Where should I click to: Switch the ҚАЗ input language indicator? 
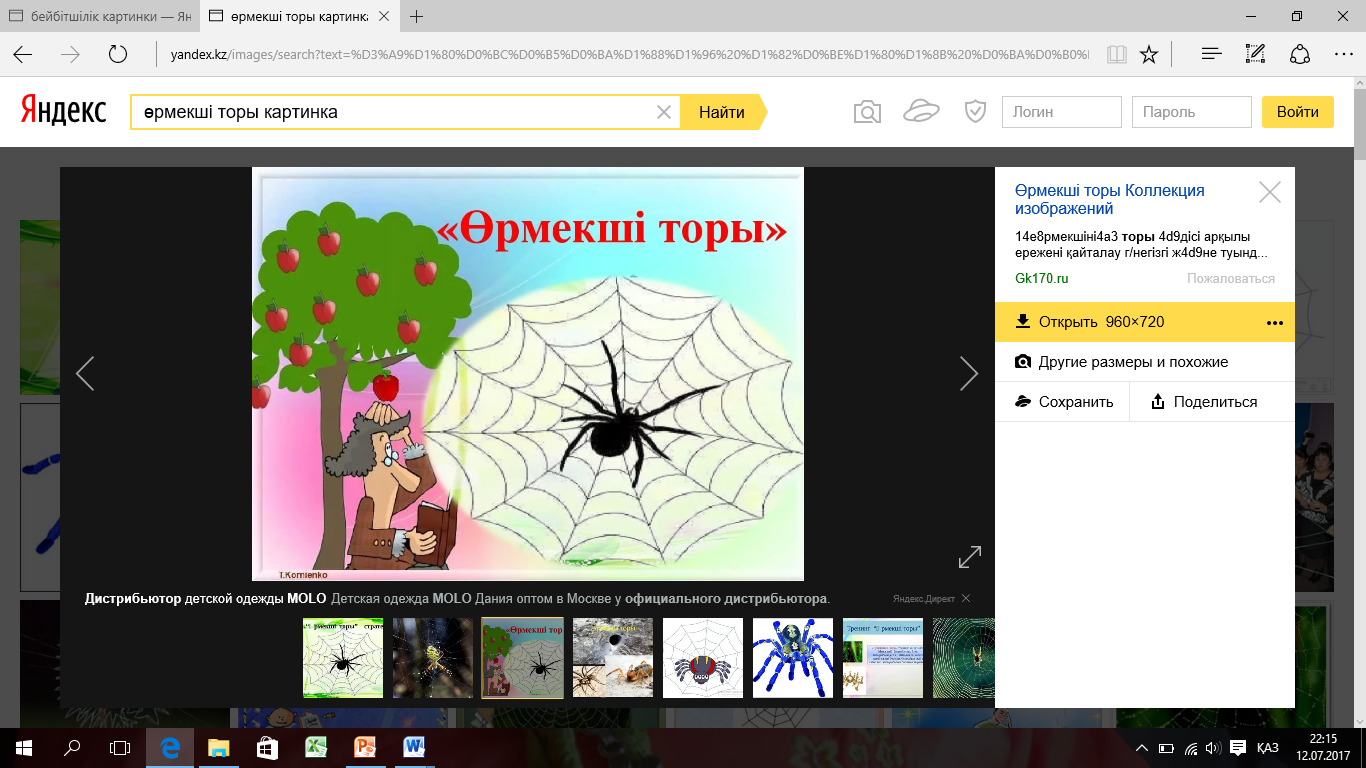coord(1267,747)
